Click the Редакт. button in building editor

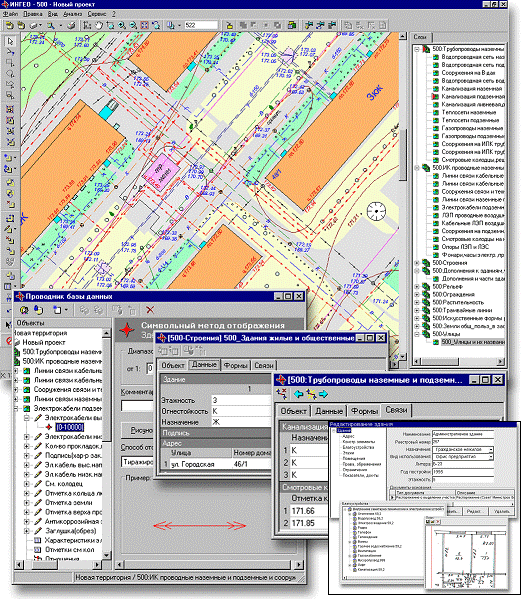click(476, 511)
